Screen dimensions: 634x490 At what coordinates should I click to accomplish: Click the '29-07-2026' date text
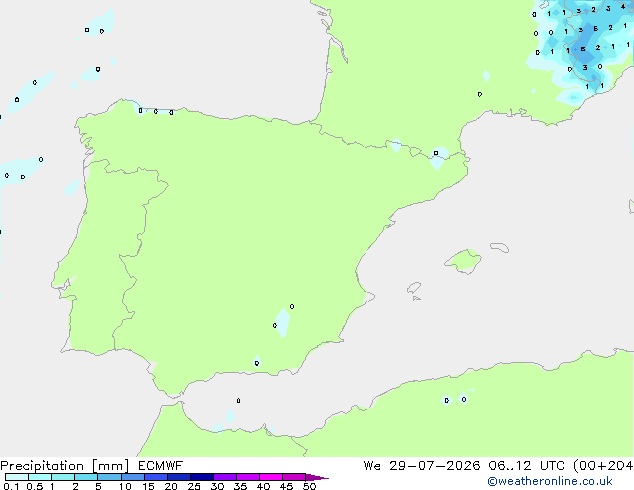click(x=435, y=466)
